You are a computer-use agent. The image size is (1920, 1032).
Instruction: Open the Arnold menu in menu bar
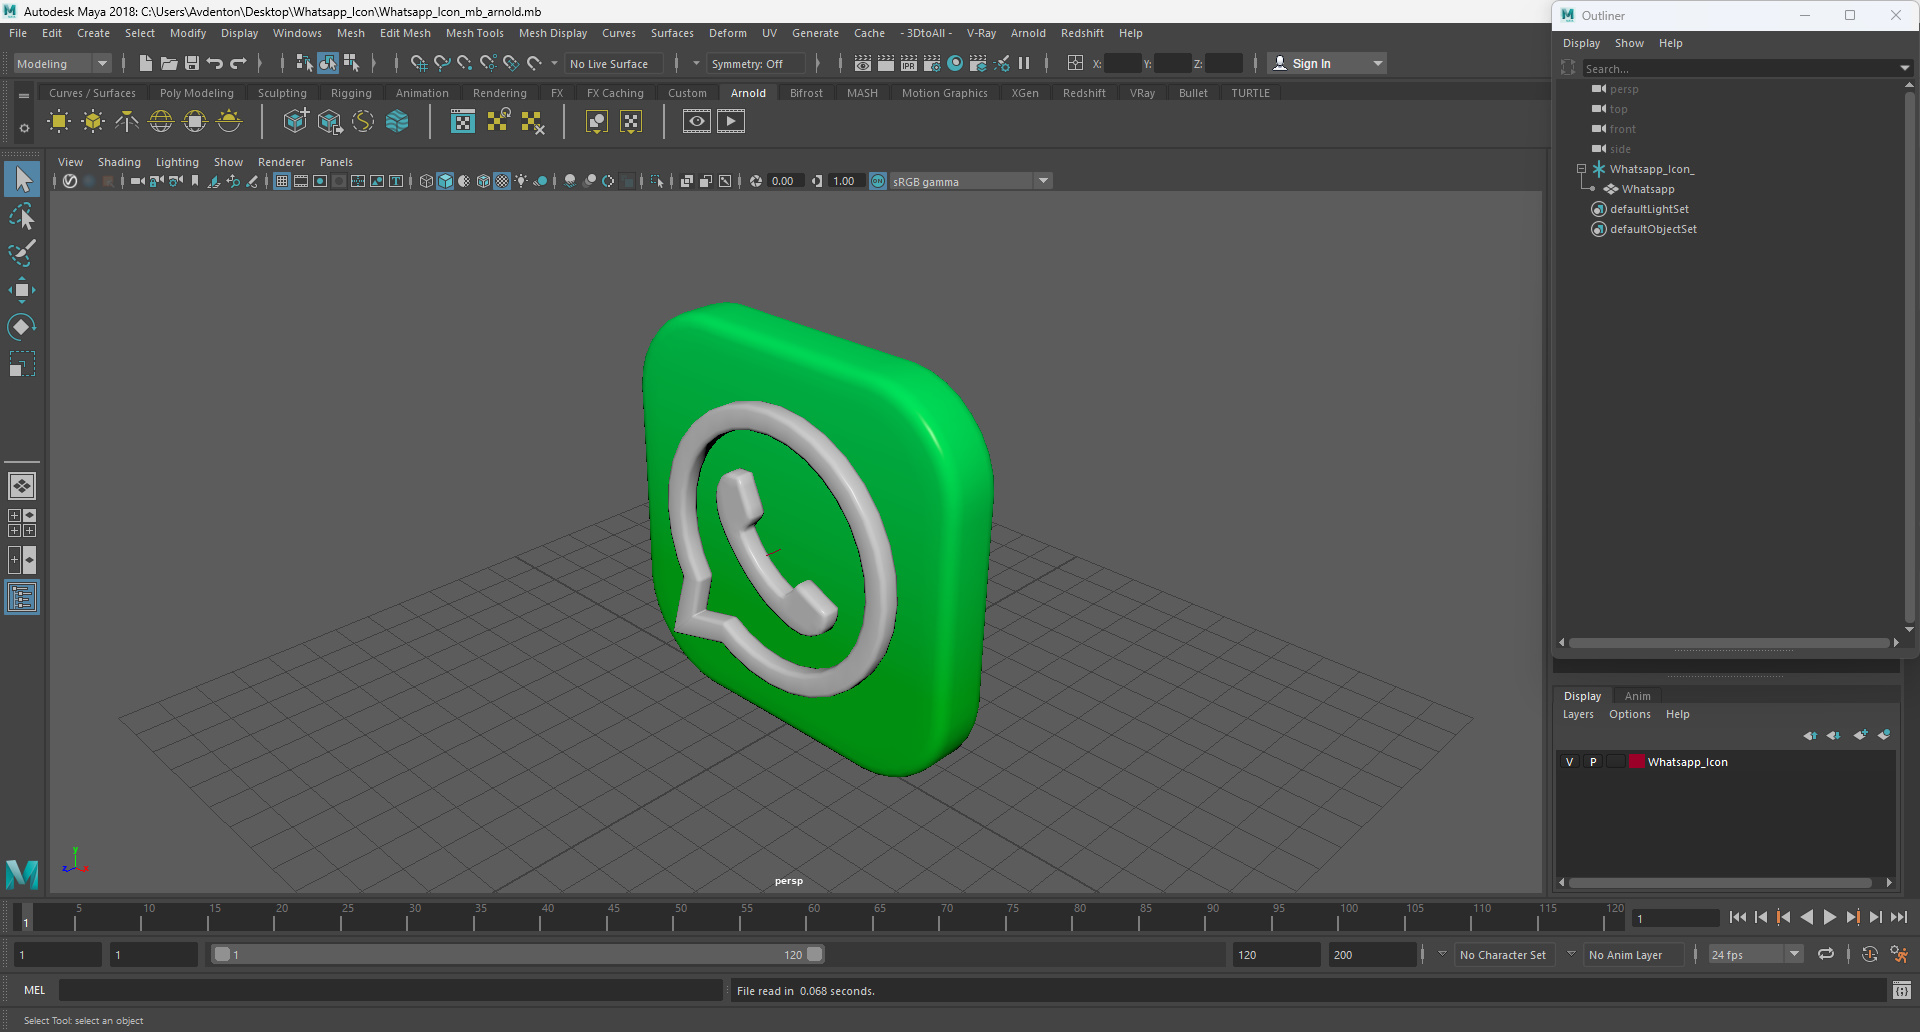point(1028,33)
